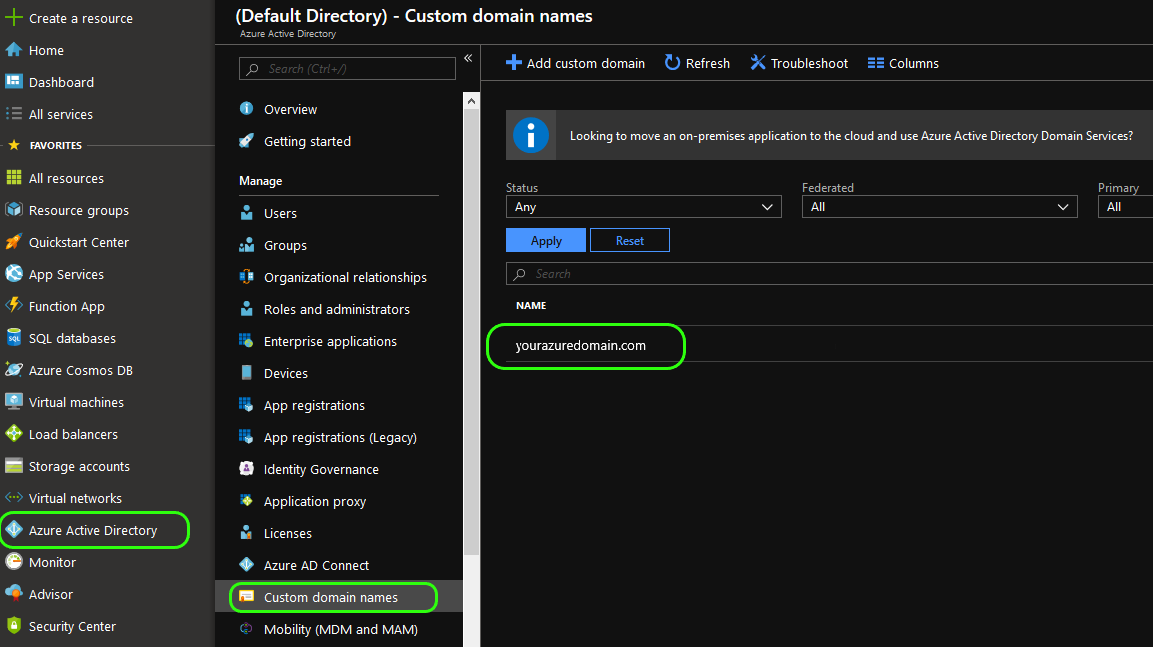
Task: Click the Resource groups cube icon
Action: pos(13,210)
